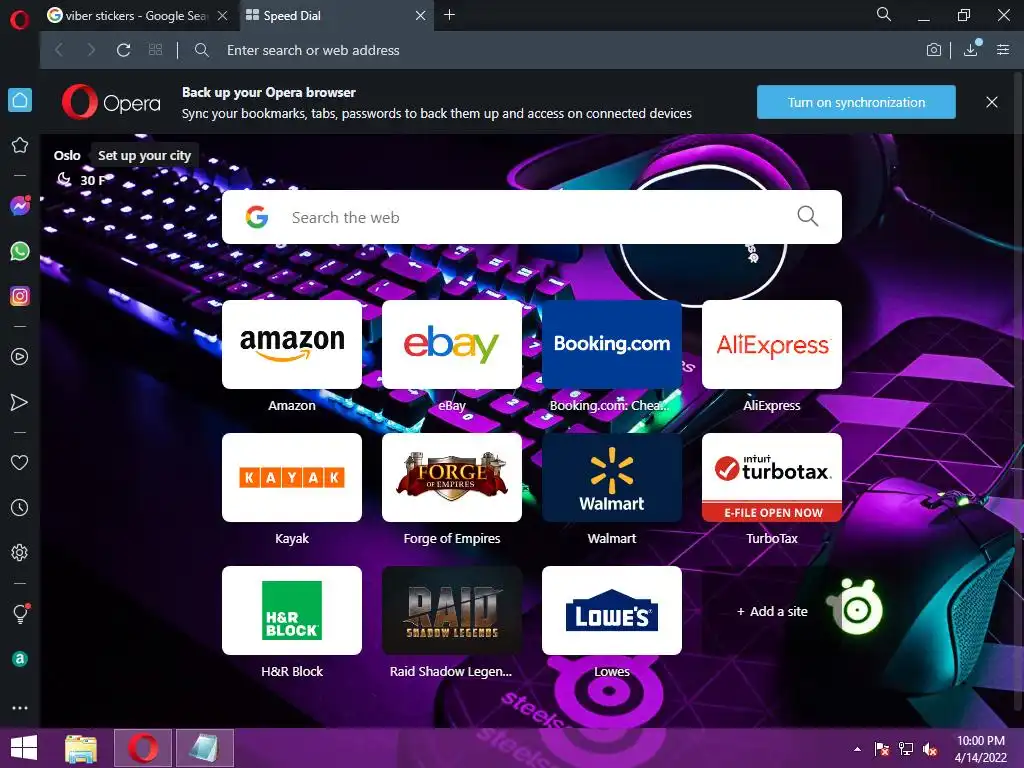This screenshot has height=768, width=1024.
Task: Close the Speed Dial tab
Action: click(421, 16)
